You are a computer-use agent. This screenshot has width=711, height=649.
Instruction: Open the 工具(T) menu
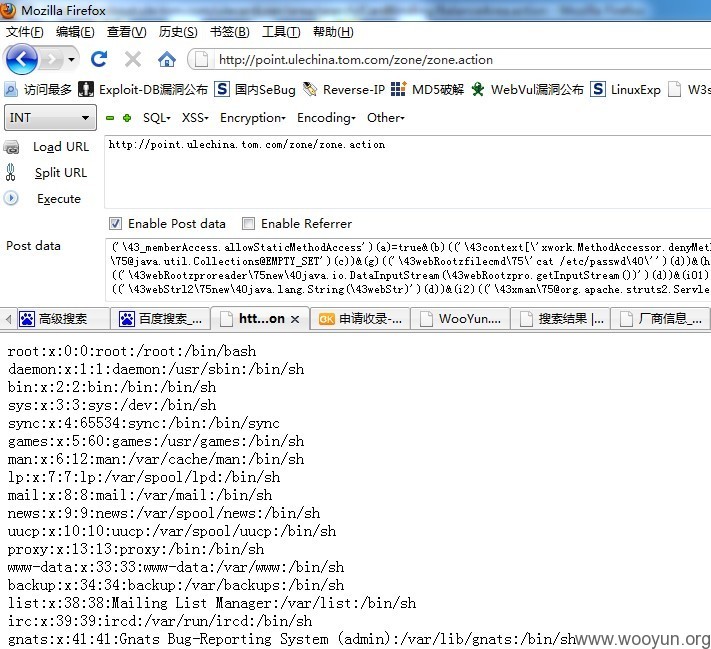(281, 32)
